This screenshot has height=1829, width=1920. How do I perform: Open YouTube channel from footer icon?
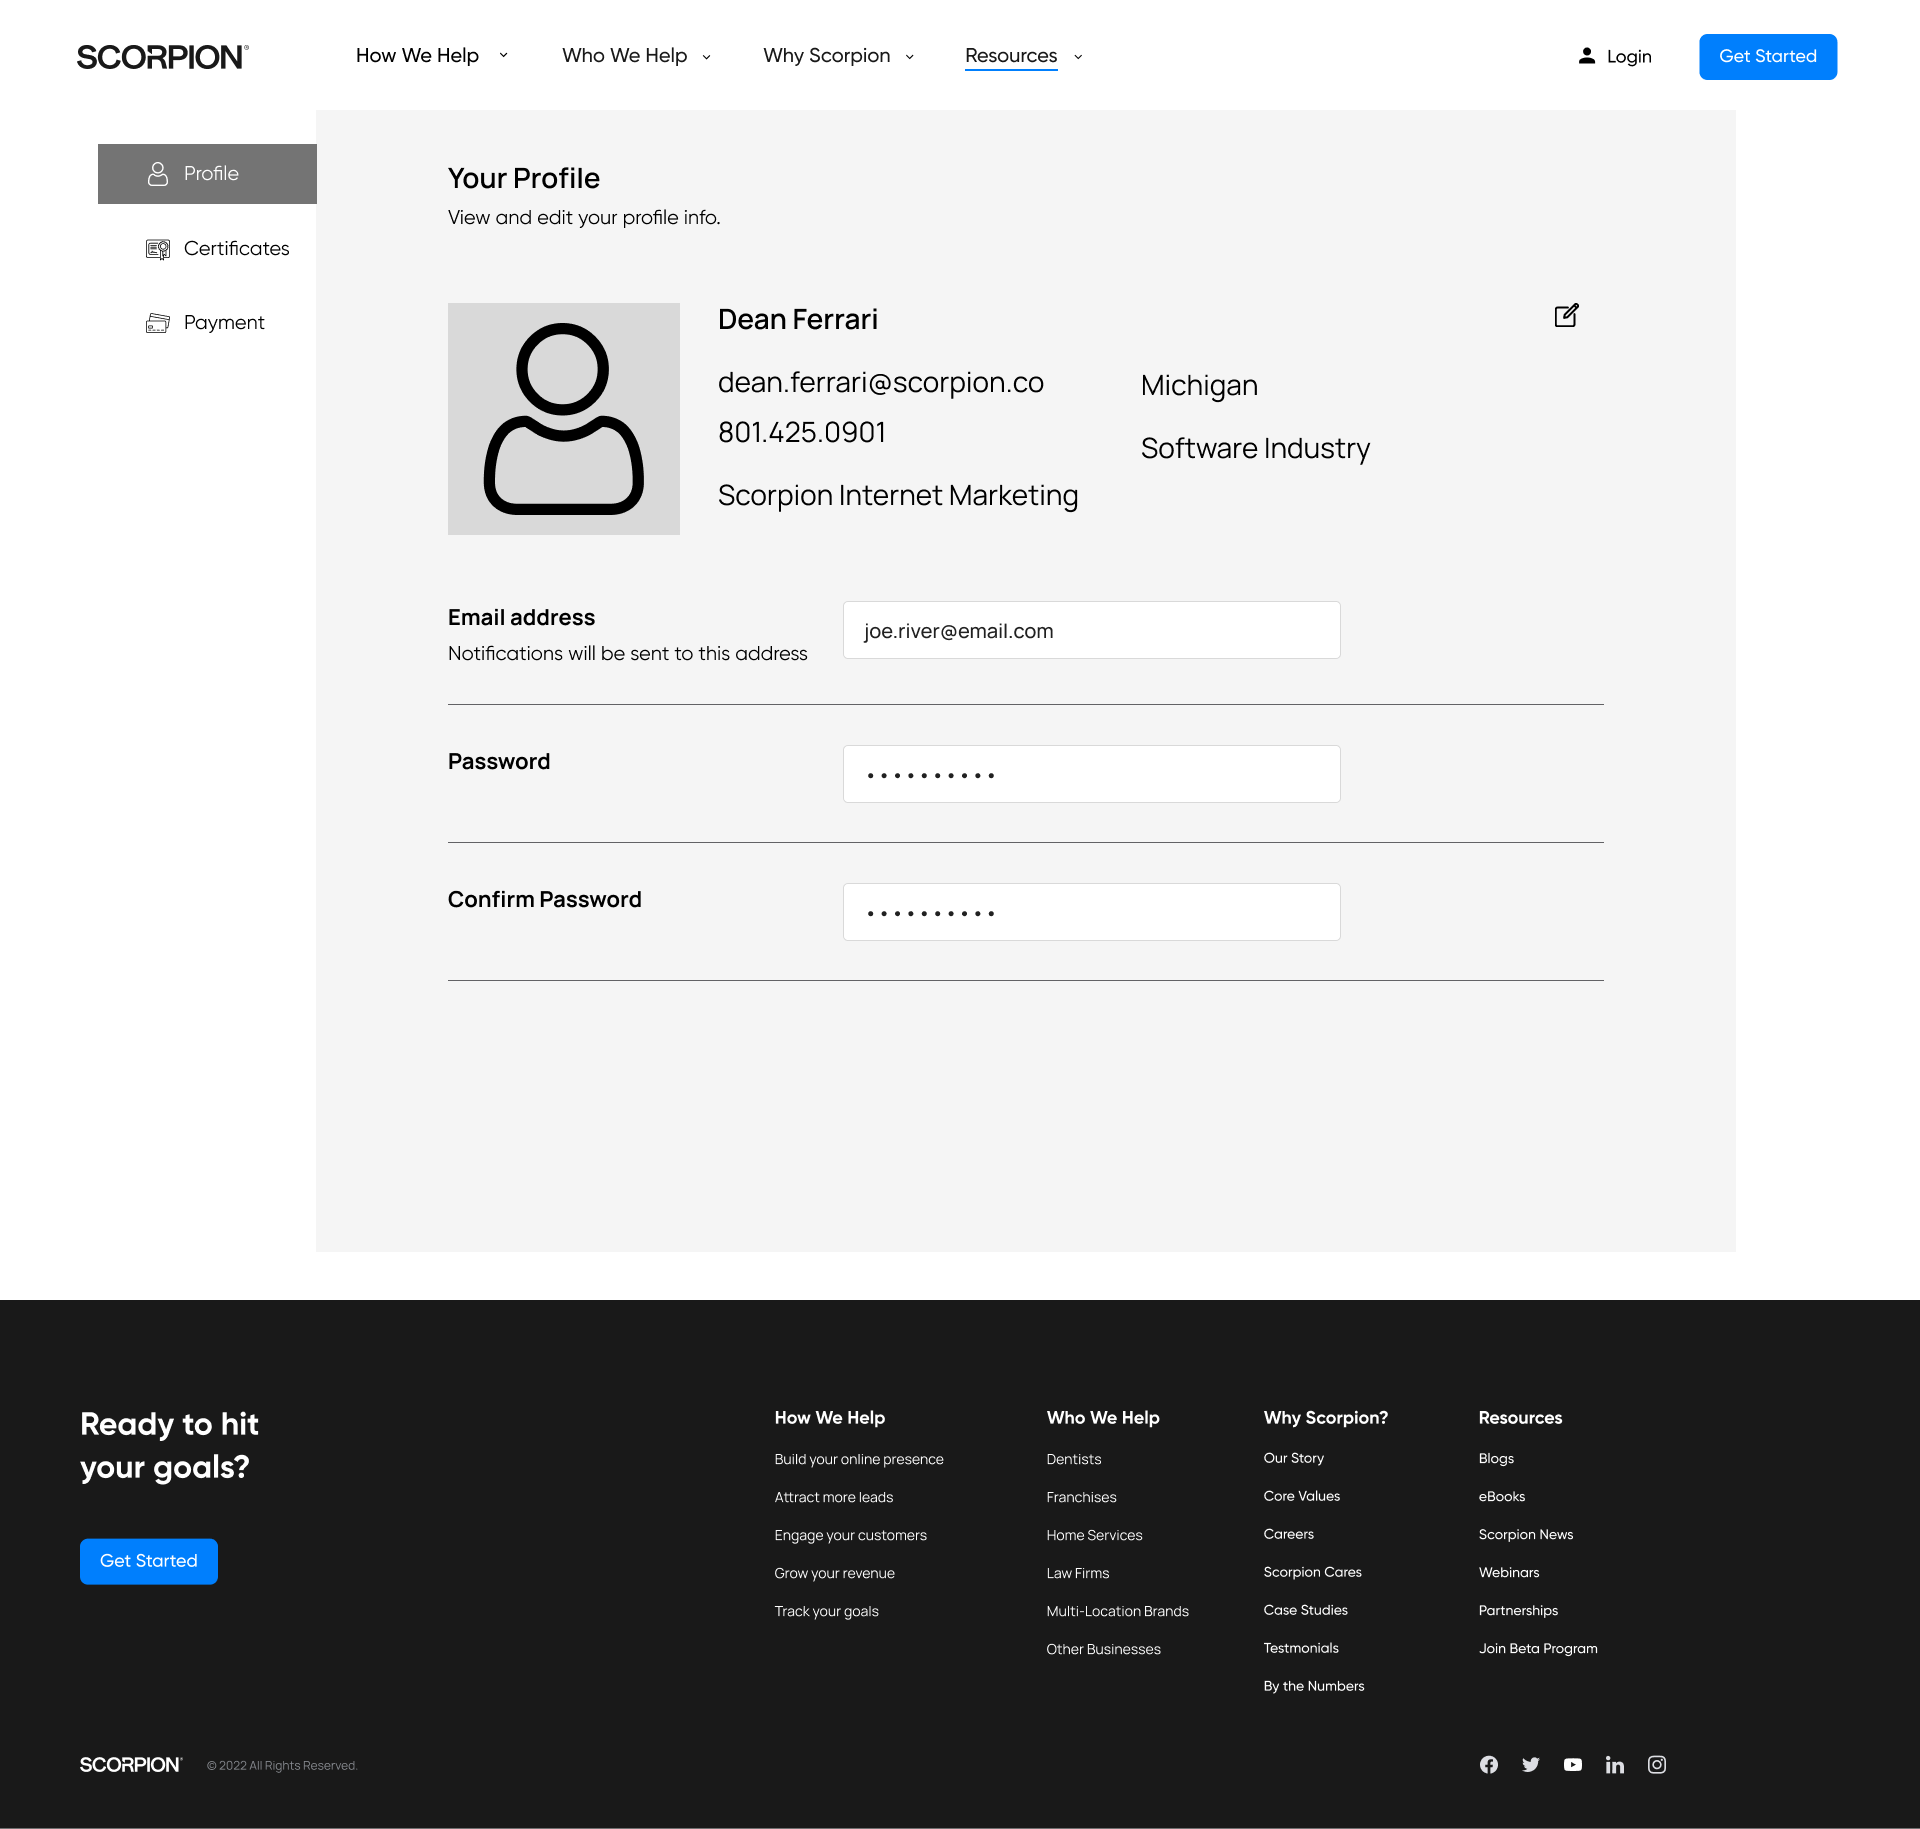click(1573, 1765)
